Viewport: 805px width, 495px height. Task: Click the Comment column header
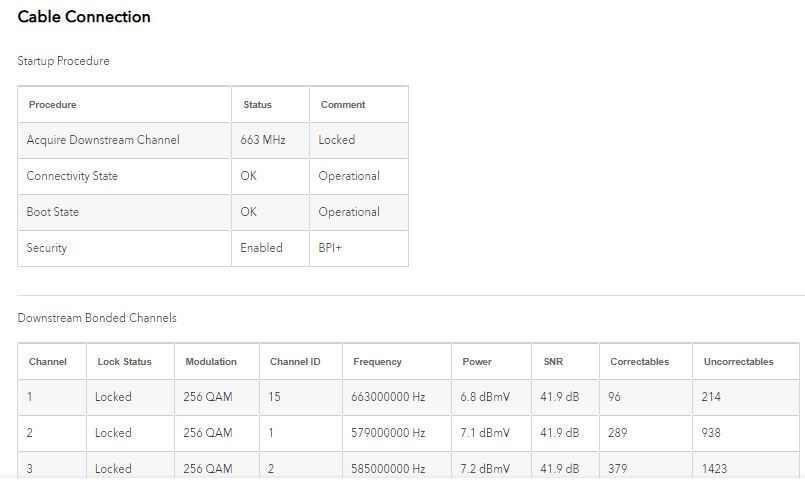pos(343,105)
